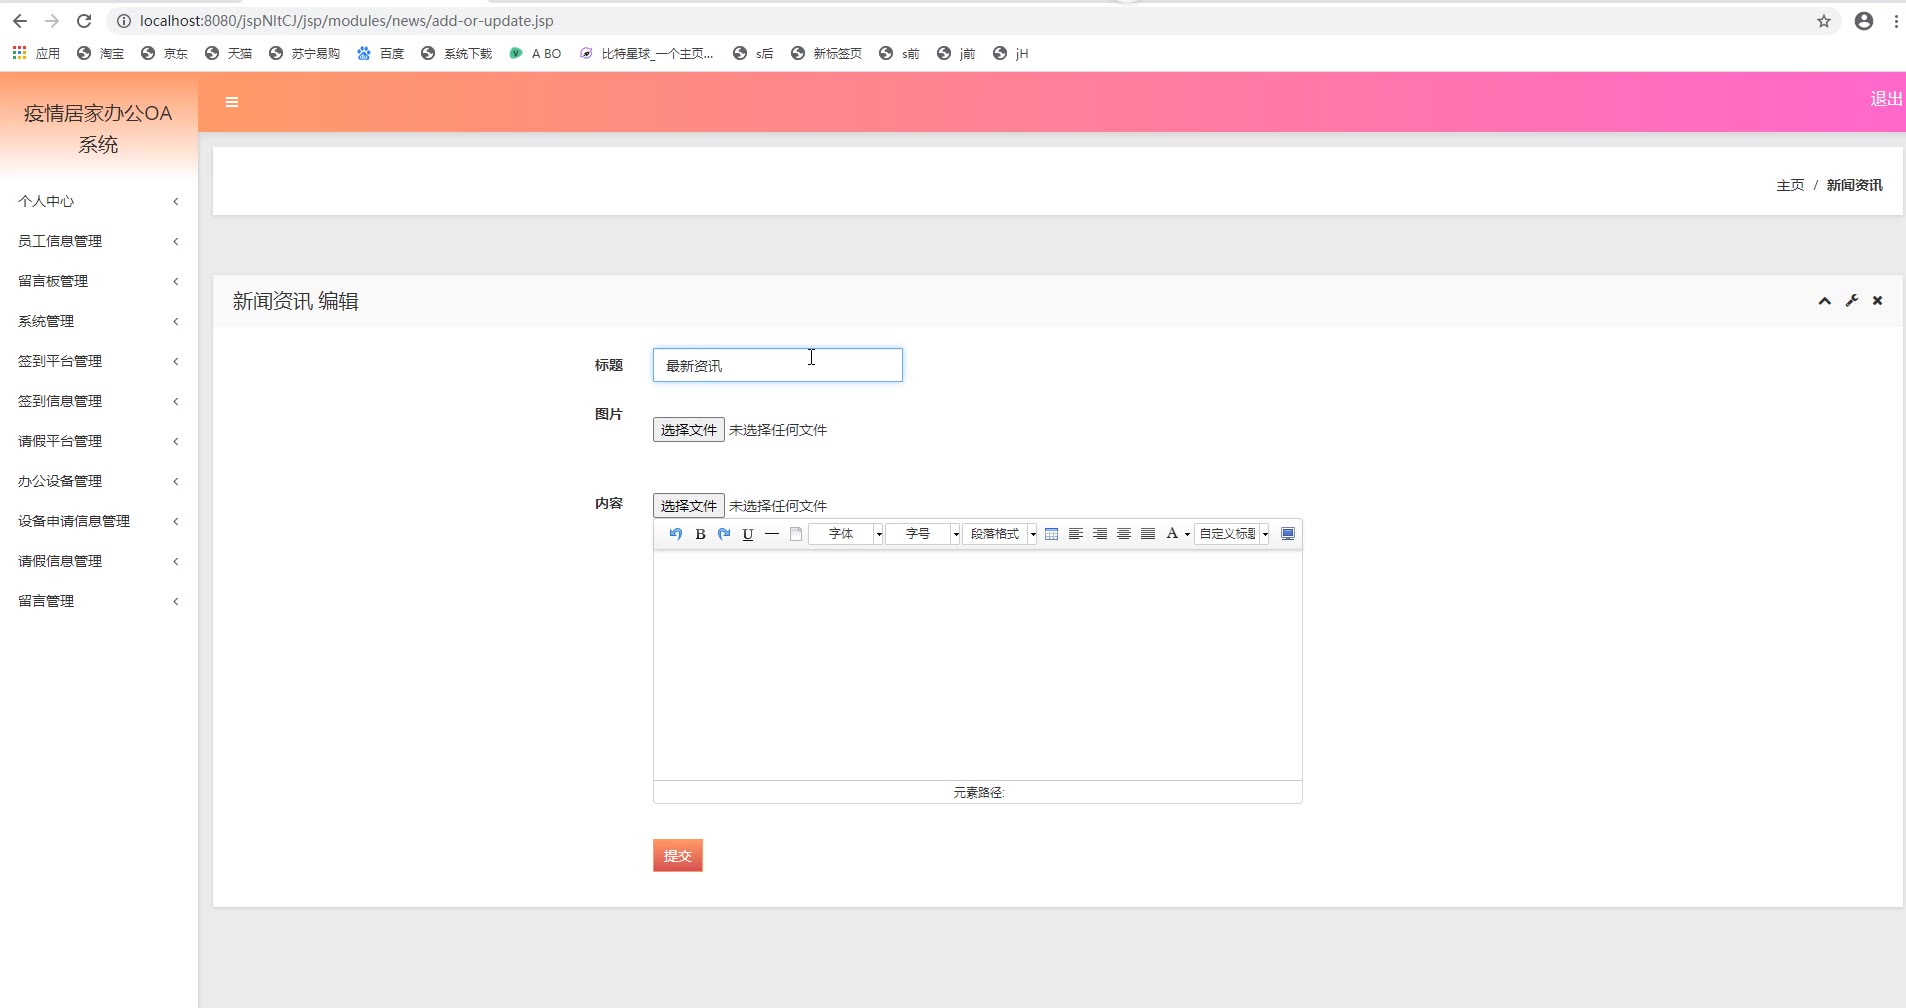Reload the page in the browser
Screen dimensions: 1906x1008
[84, 21]
